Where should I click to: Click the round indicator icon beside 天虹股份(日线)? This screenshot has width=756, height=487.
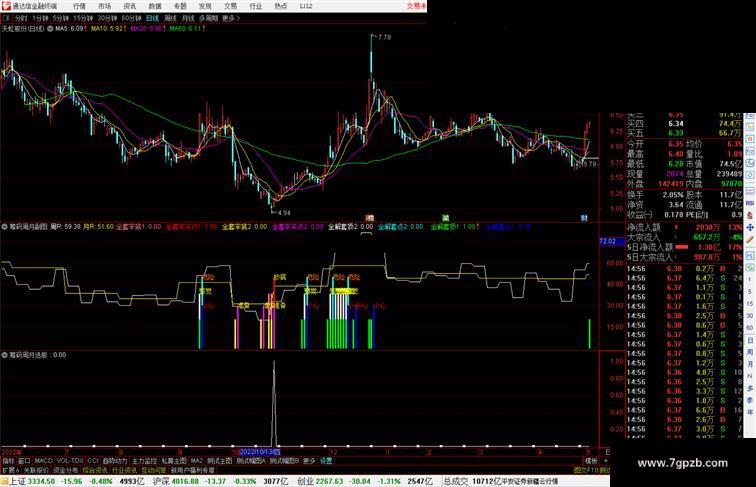(50, 29)
